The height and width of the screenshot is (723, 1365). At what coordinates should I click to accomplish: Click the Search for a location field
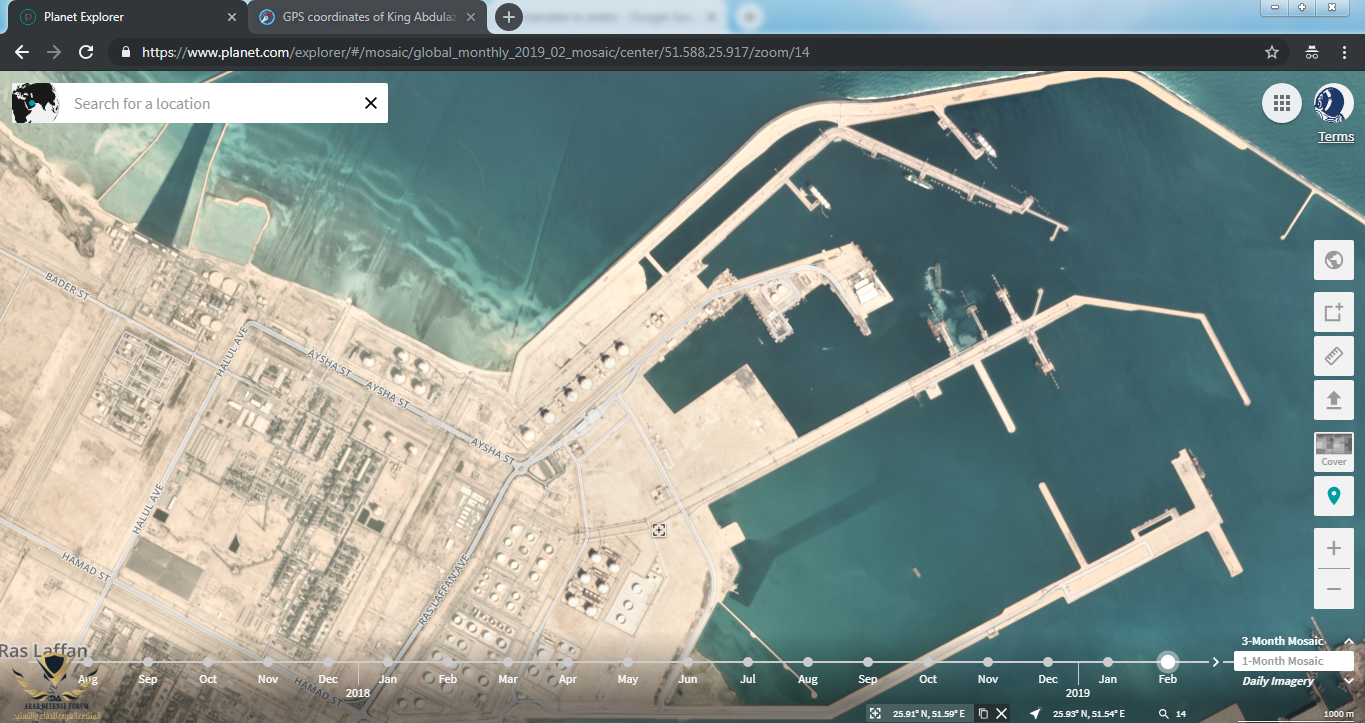[210, 103]
